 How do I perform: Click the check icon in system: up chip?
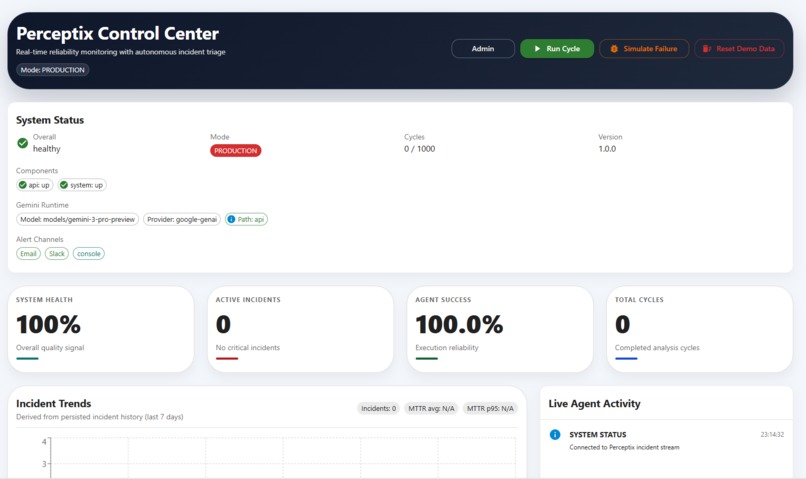[x=64, y=185]
